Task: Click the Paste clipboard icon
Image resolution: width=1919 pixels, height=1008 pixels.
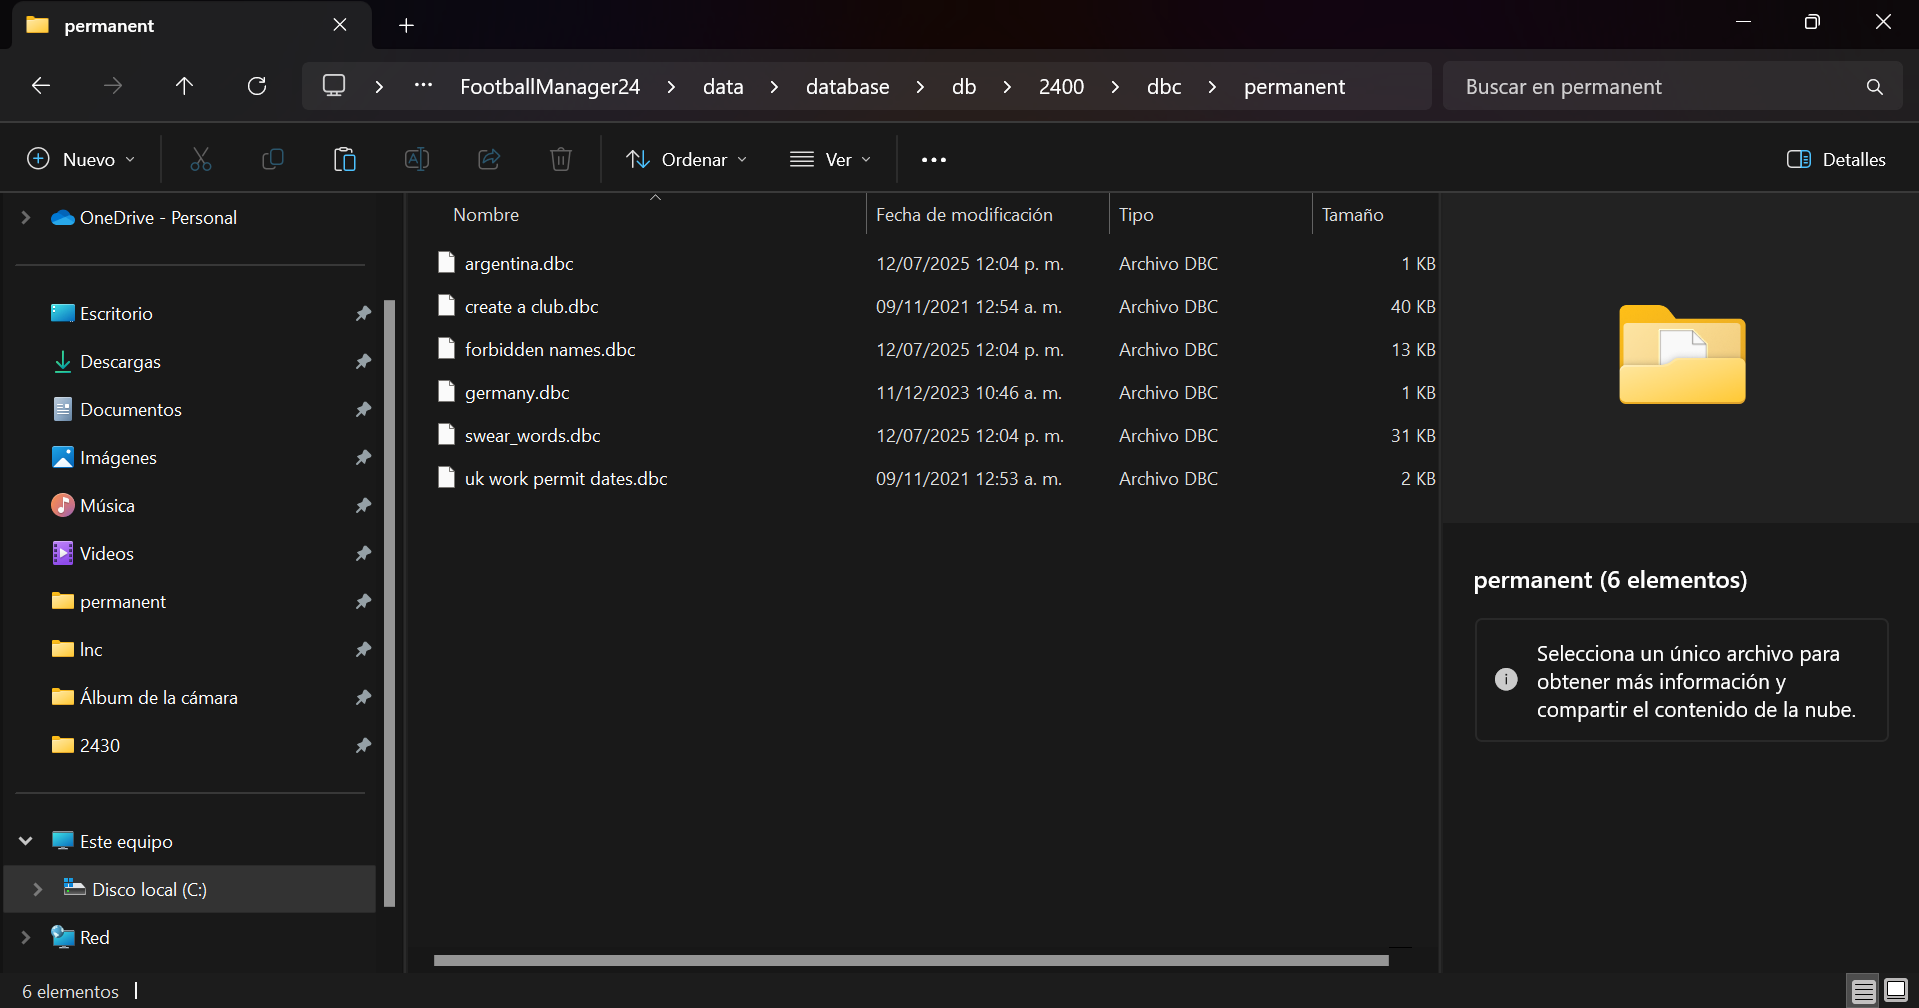Action: pyautogui.click(x=345, y=159)
